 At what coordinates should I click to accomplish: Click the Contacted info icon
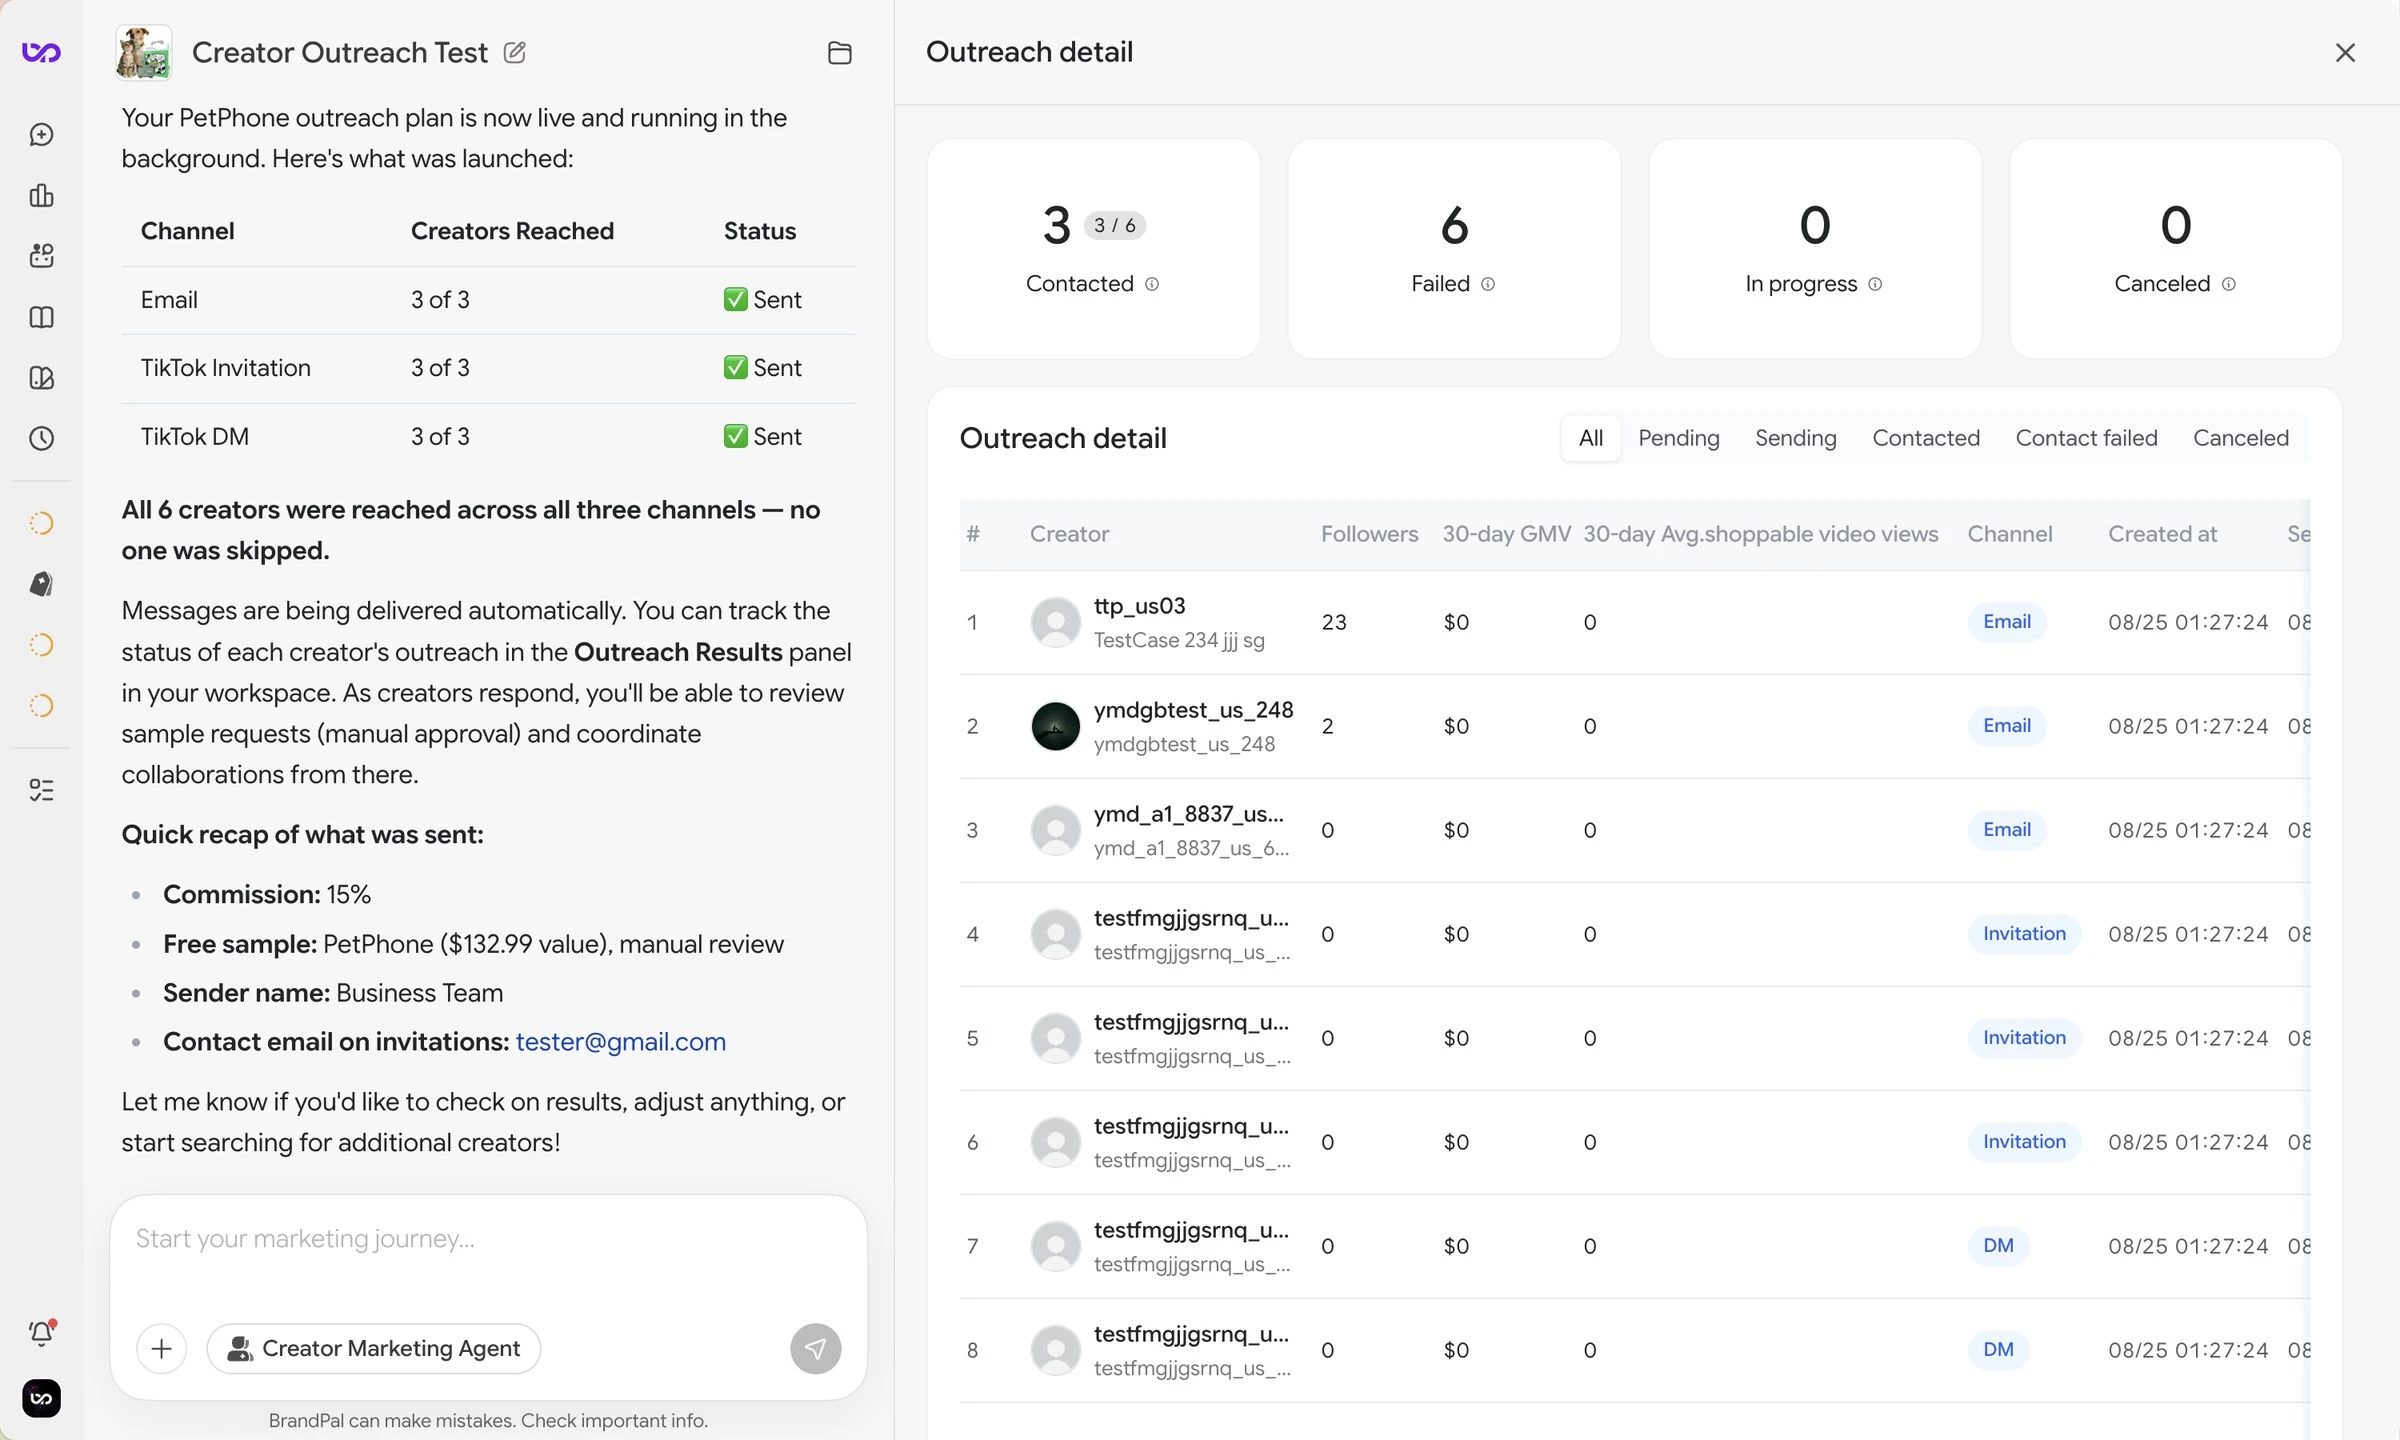(x=1152, y=284)
